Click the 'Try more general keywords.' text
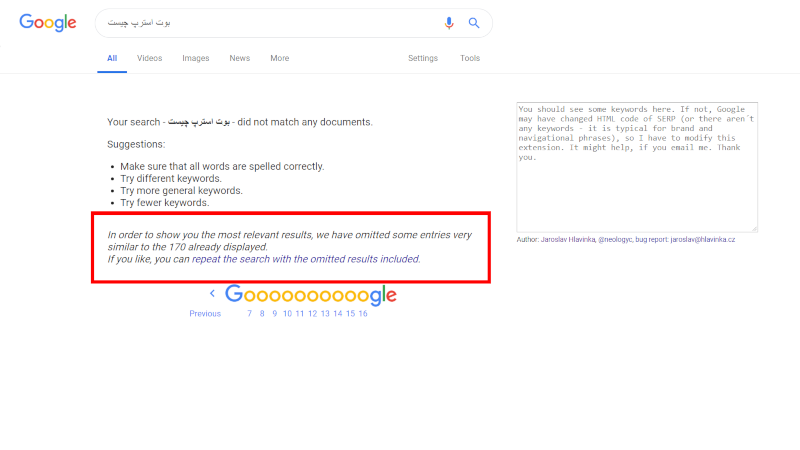Image resolution: width=800 pixels, height=450 pixels. 182,190
